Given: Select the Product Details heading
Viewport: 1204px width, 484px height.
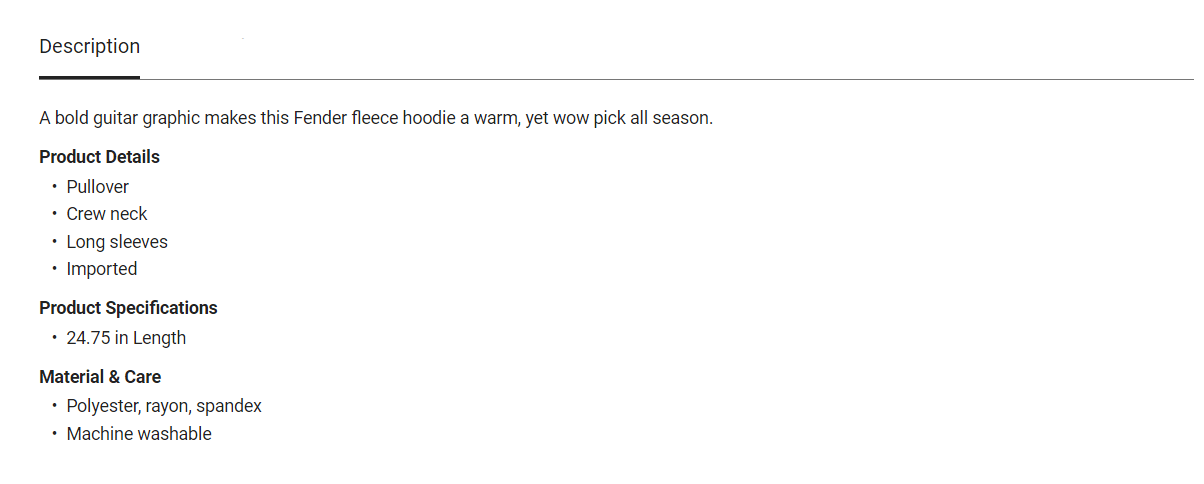Looking at the screenshot, I should click(99, 157).
